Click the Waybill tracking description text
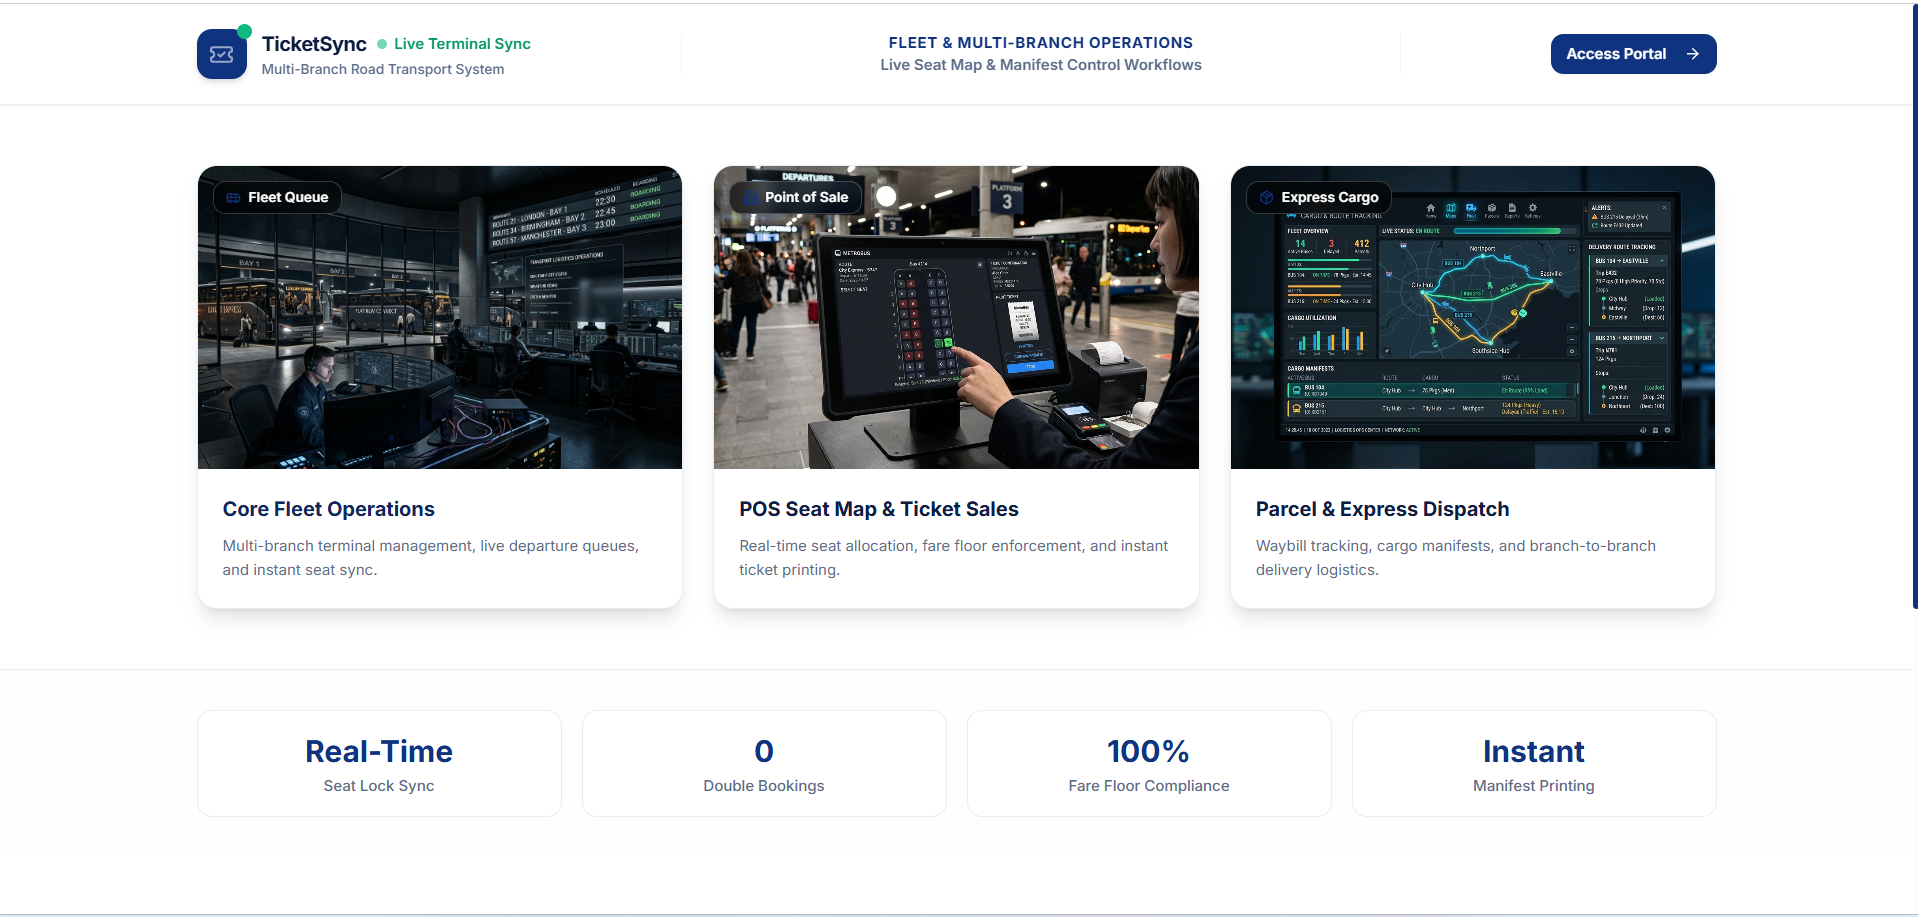The width and height of the screenshot is (1918, 917). coord(1456,558)
